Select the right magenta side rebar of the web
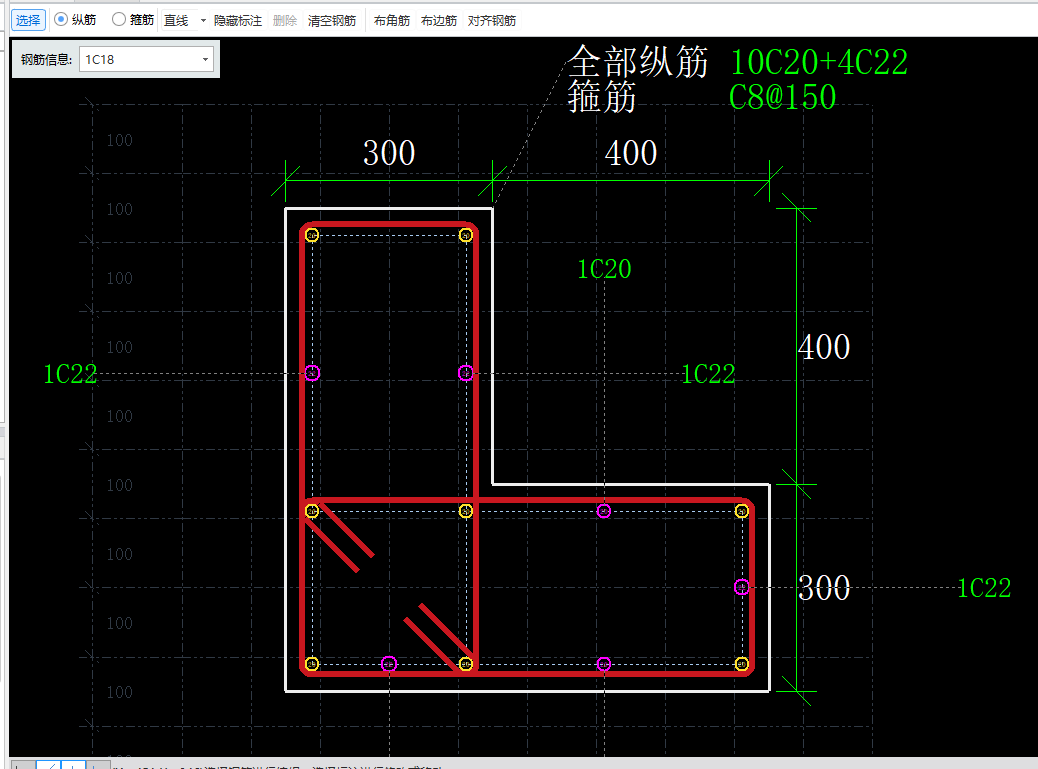The image size is (1038, 769). pos(465,373)
